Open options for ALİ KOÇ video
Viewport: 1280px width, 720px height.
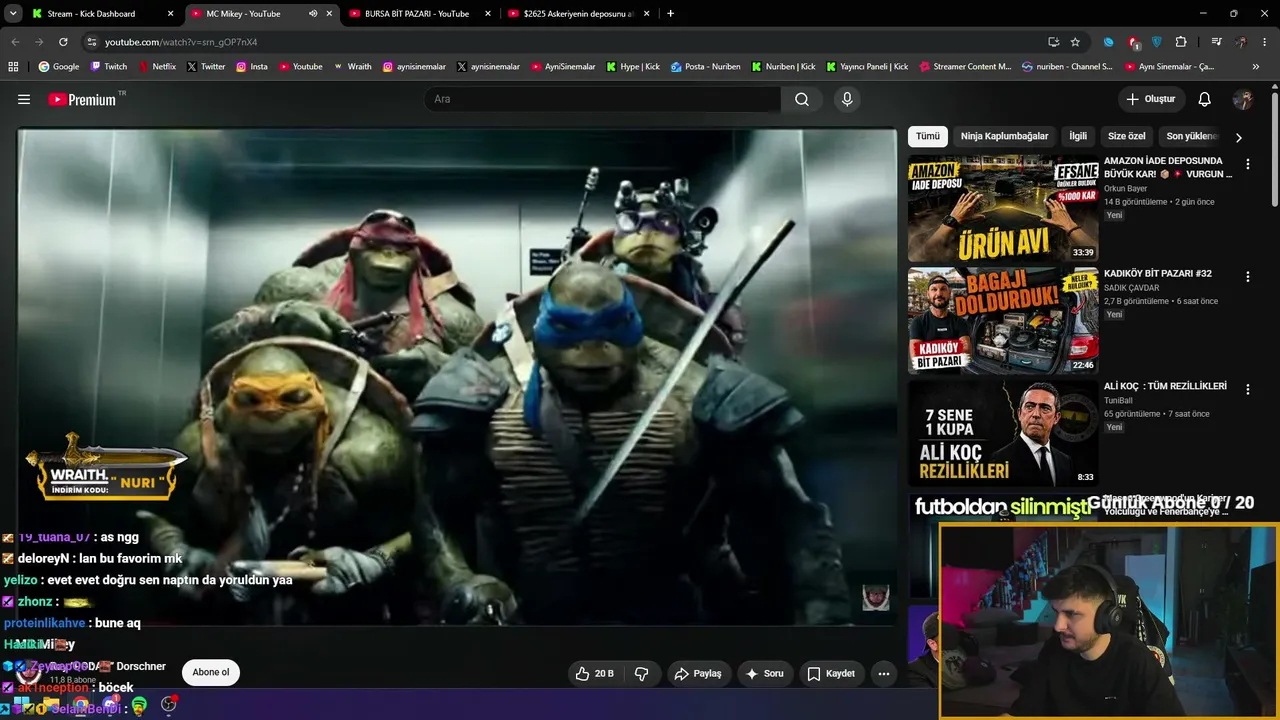click(1247, 389)
